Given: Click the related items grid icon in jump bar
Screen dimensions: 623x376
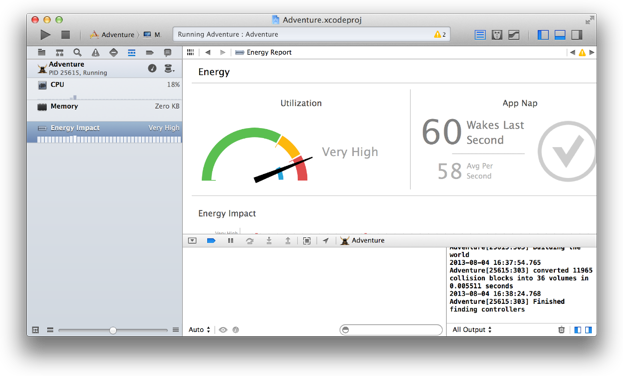Looking at the screenshot, I should pos(190,52).
